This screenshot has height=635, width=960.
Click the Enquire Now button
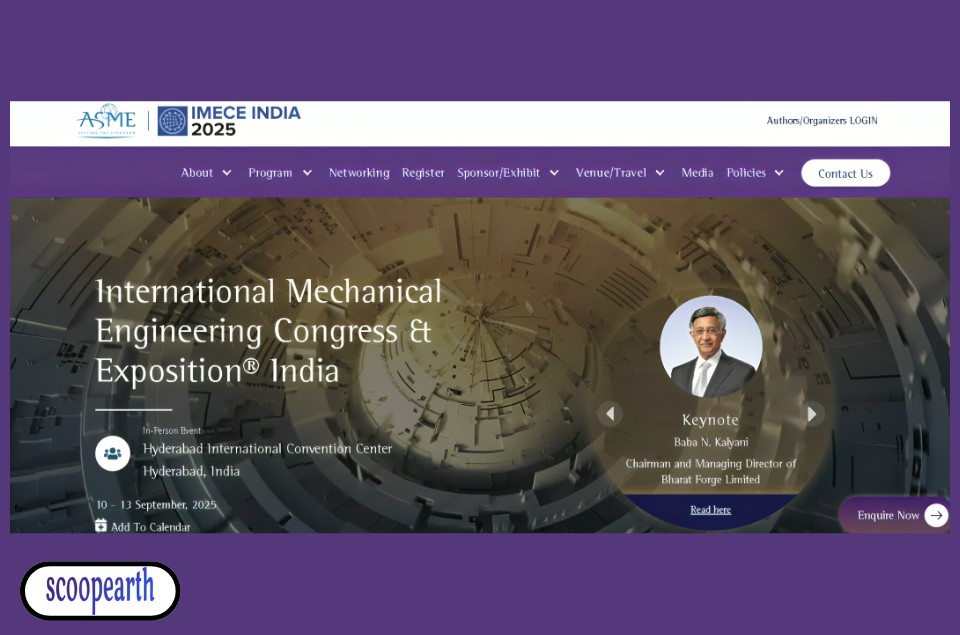[x=896, y=515]
